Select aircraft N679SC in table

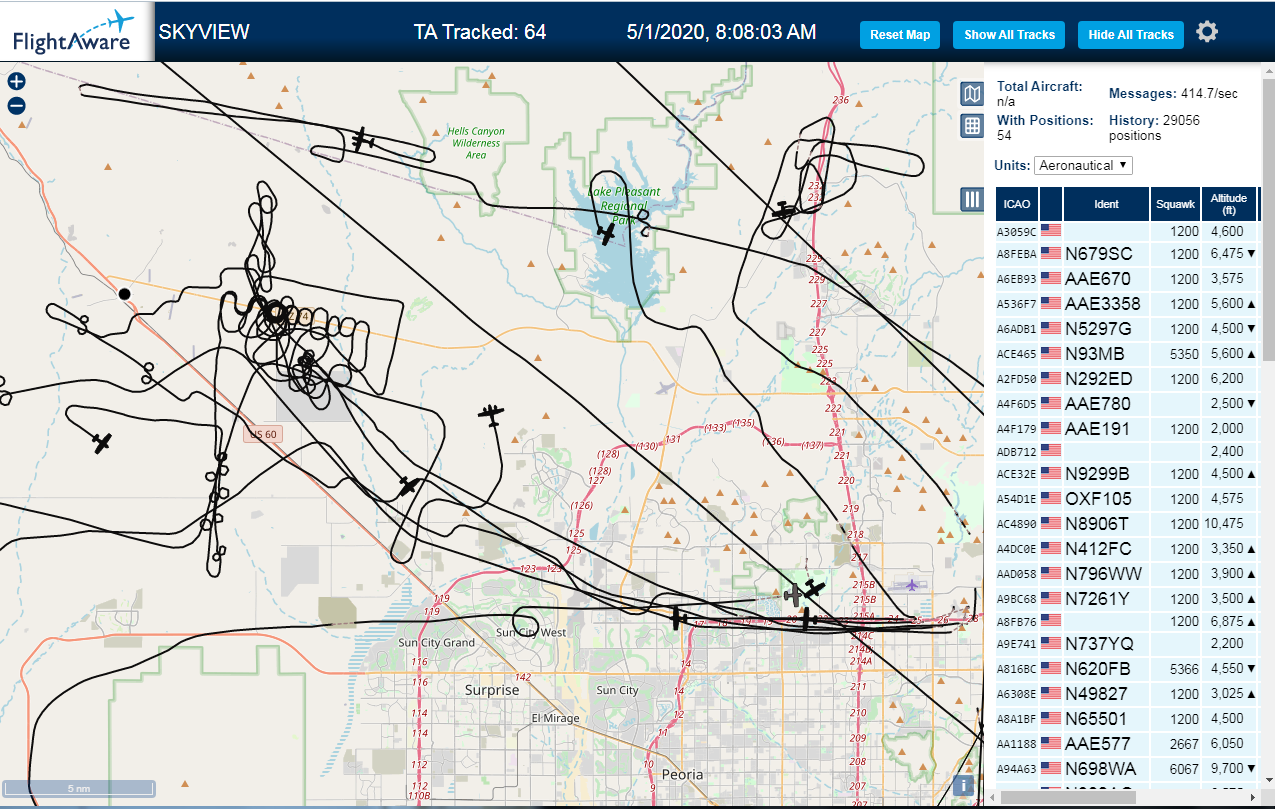pyautogui.click(x=1126, y=254)
